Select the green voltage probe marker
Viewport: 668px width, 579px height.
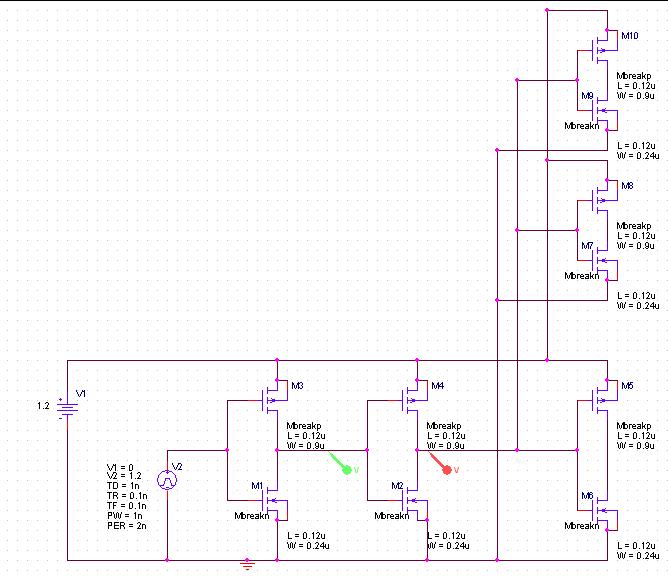(x=346, y=465)
